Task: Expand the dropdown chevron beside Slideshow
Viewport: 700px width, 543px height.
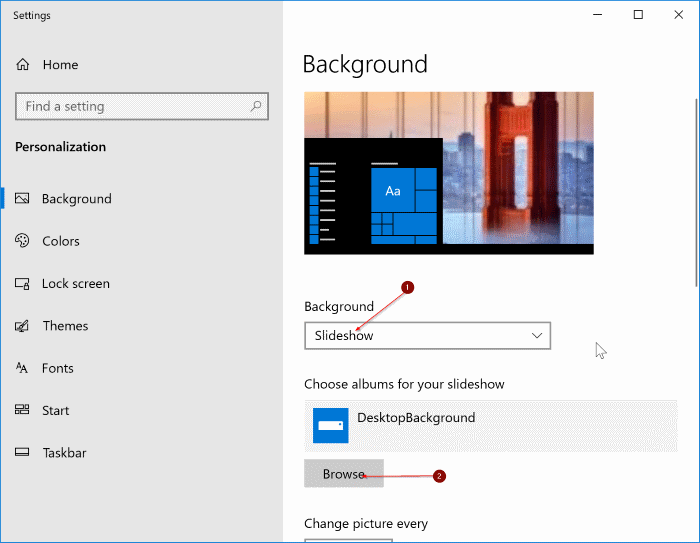Action: click(537, 335)
